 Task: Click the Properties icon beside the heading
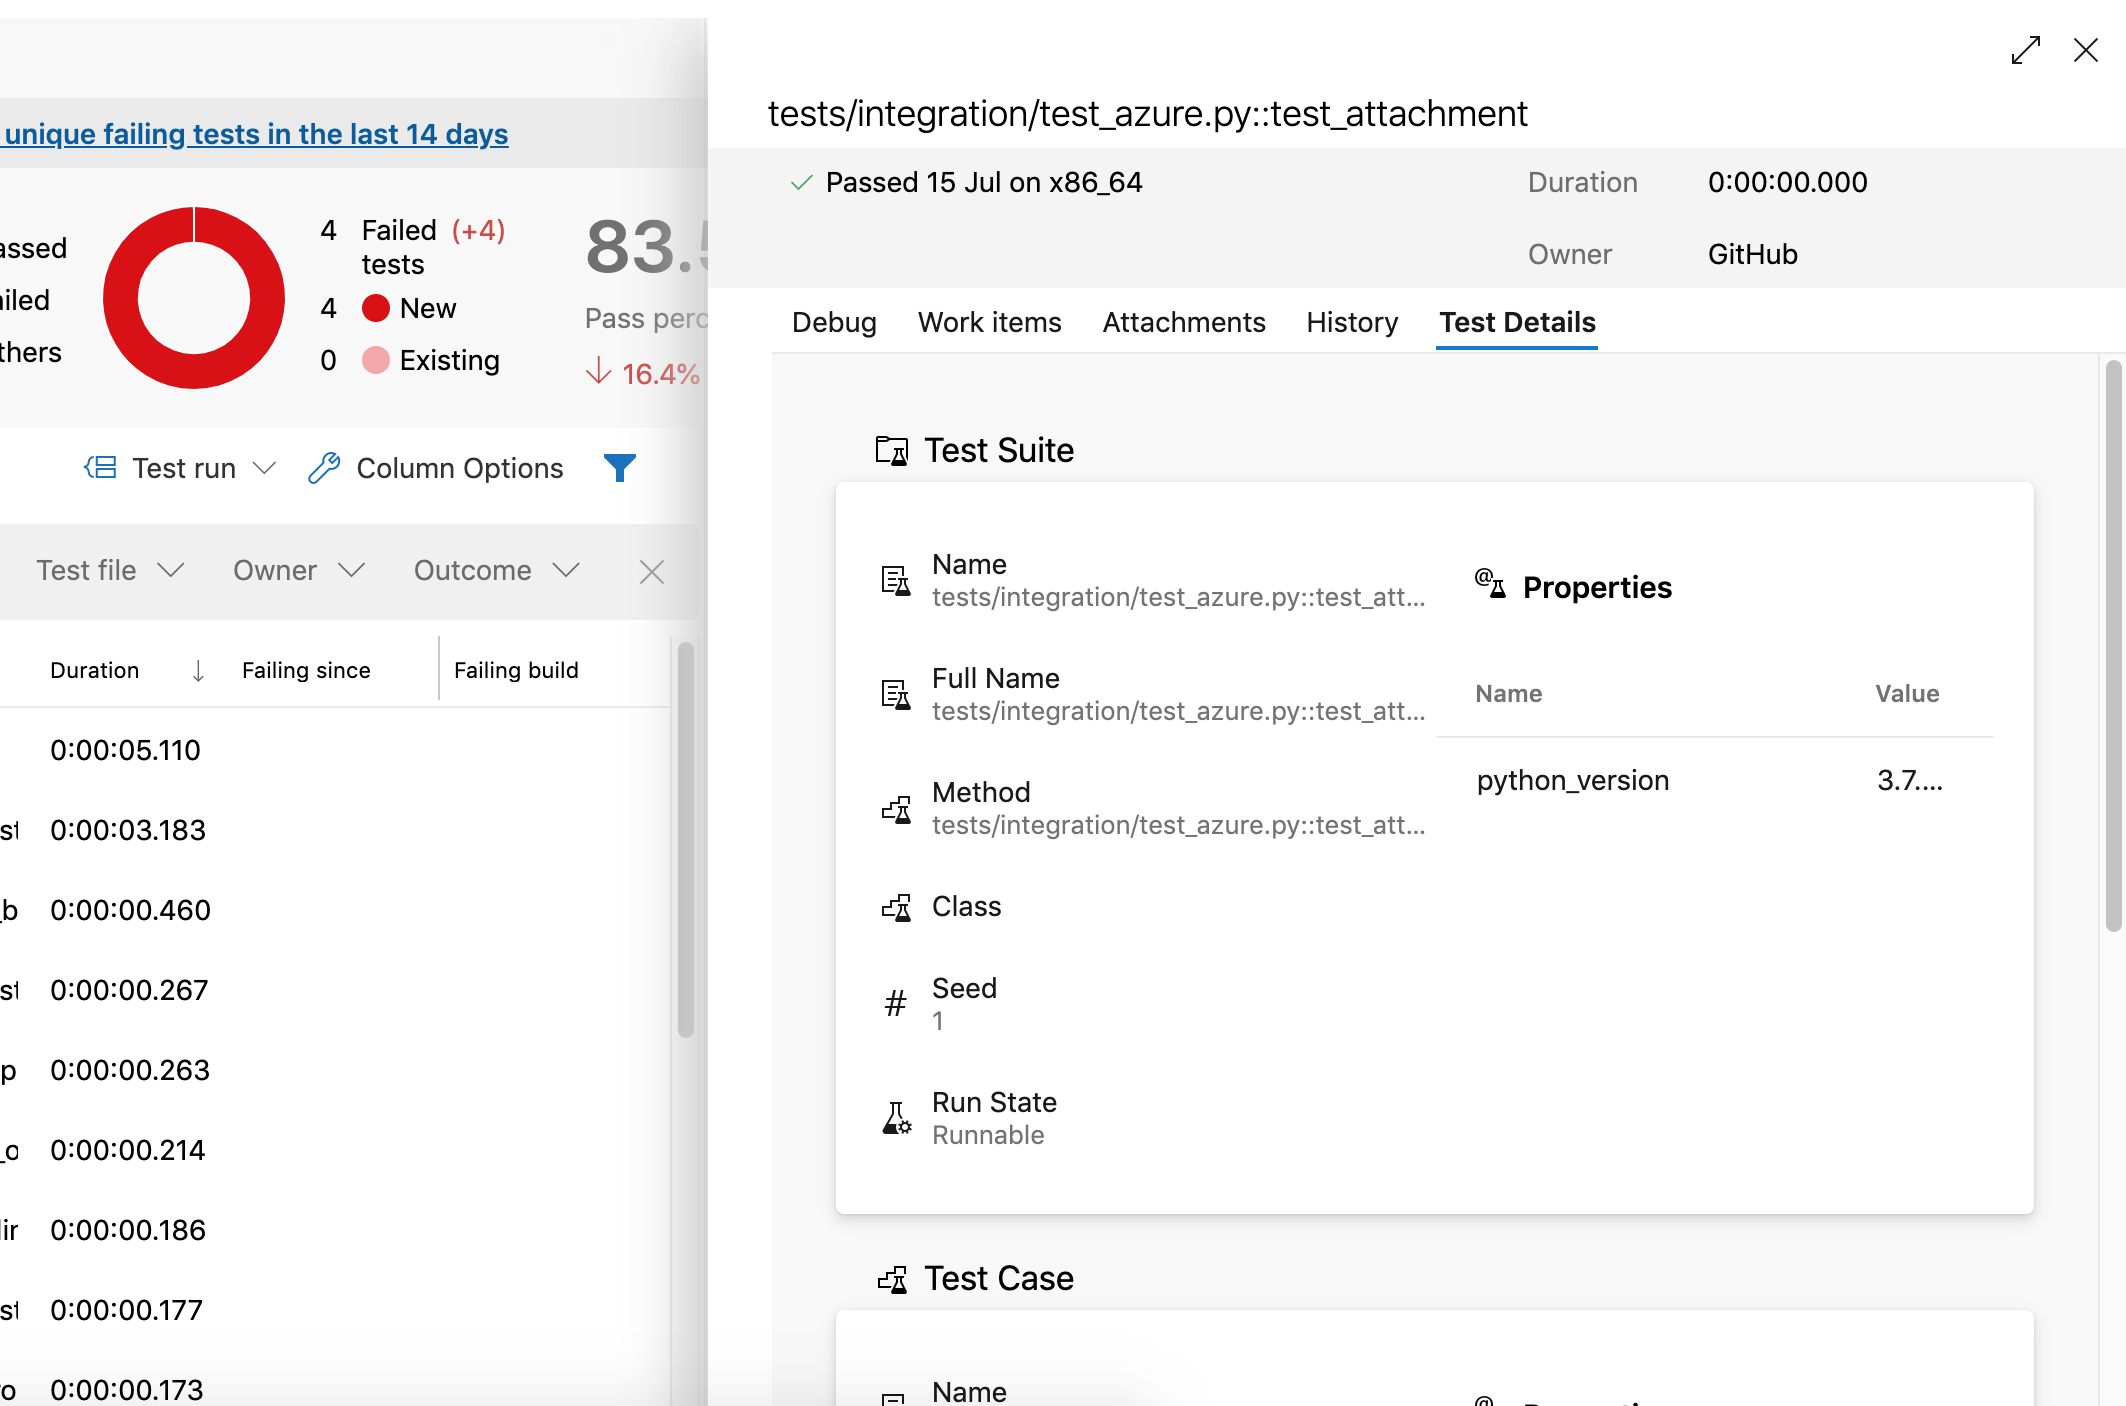click(x=1490, y=584)
